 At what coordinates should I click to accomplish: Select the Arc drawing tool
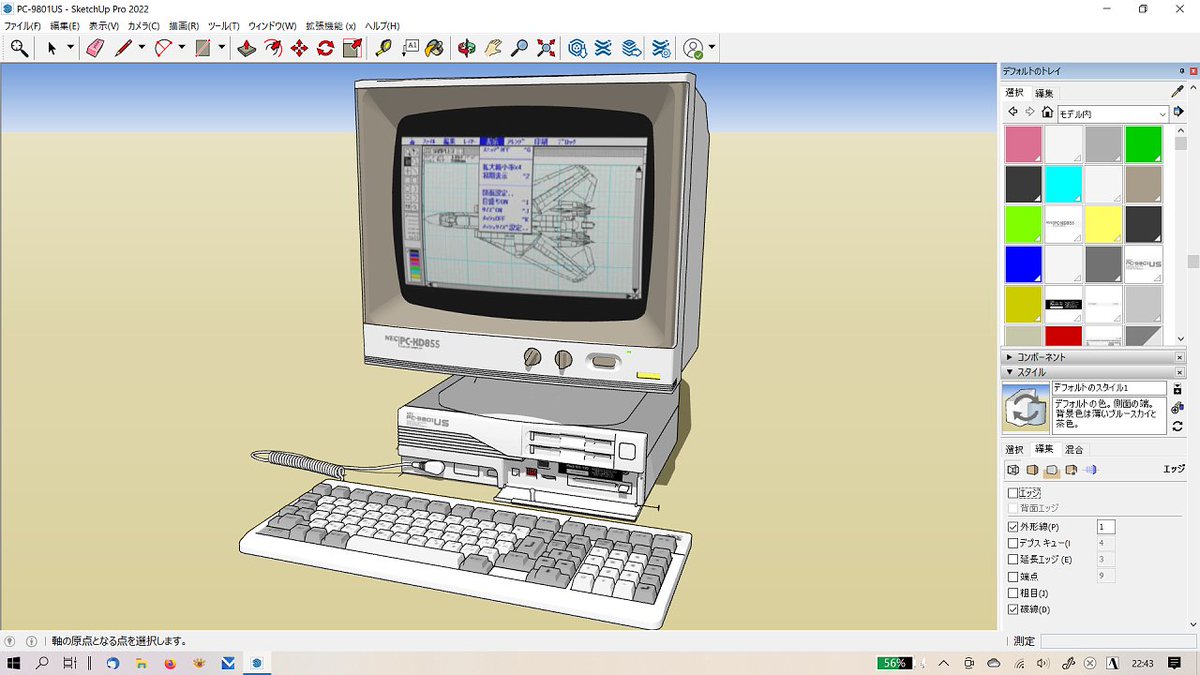[164, 47]
